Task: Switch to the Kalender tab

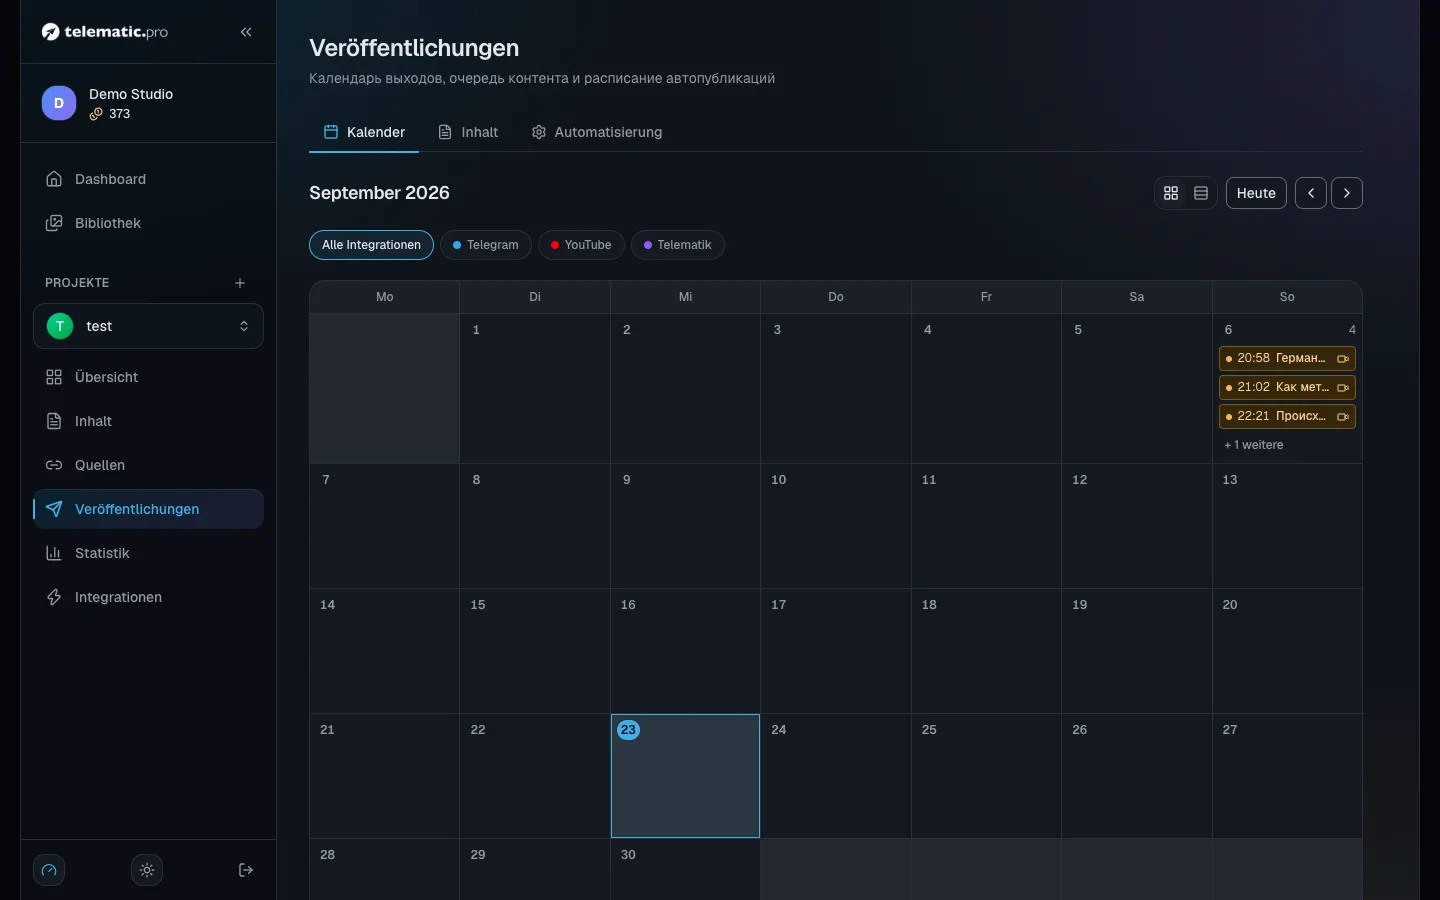Action: coord(364,132)
